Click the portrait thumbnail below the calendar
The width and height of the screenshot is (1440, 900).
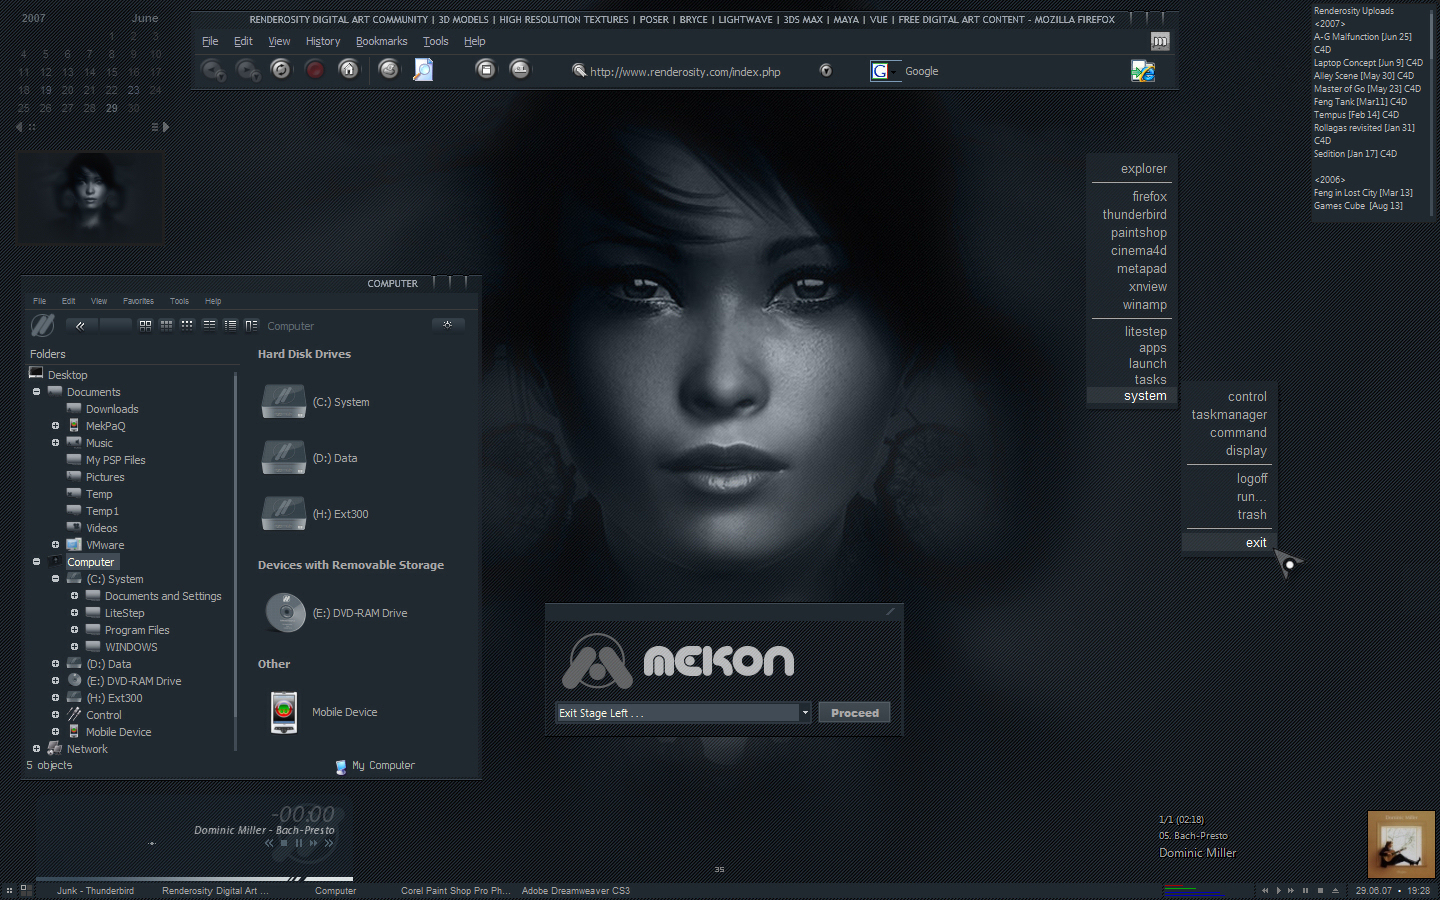(90, 198)
